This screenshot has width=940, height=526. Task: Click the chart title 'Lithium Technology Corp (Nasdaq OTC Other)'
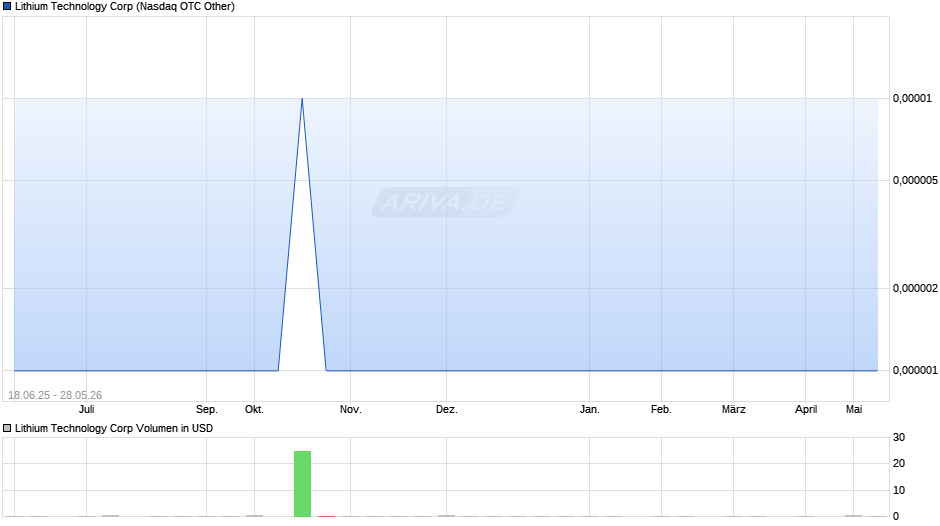coord(125,7)
